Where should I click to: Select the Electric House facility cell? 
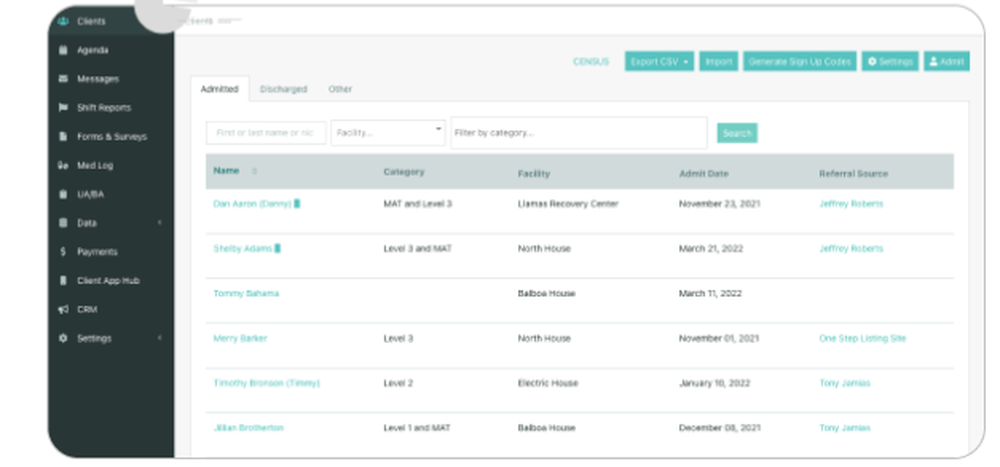(548, 383)
